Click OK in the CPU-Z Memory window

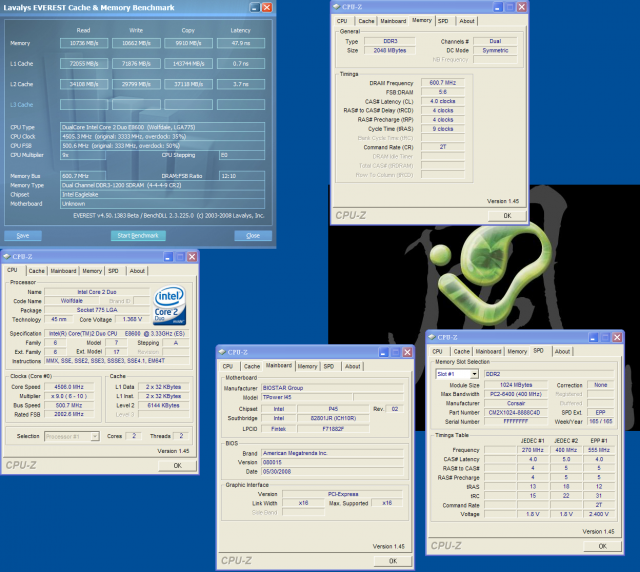click(x=507, y=216)
